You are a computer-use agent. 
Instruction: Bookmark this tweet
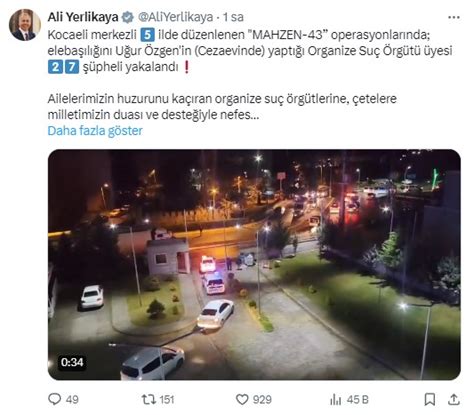coord(430,399)
